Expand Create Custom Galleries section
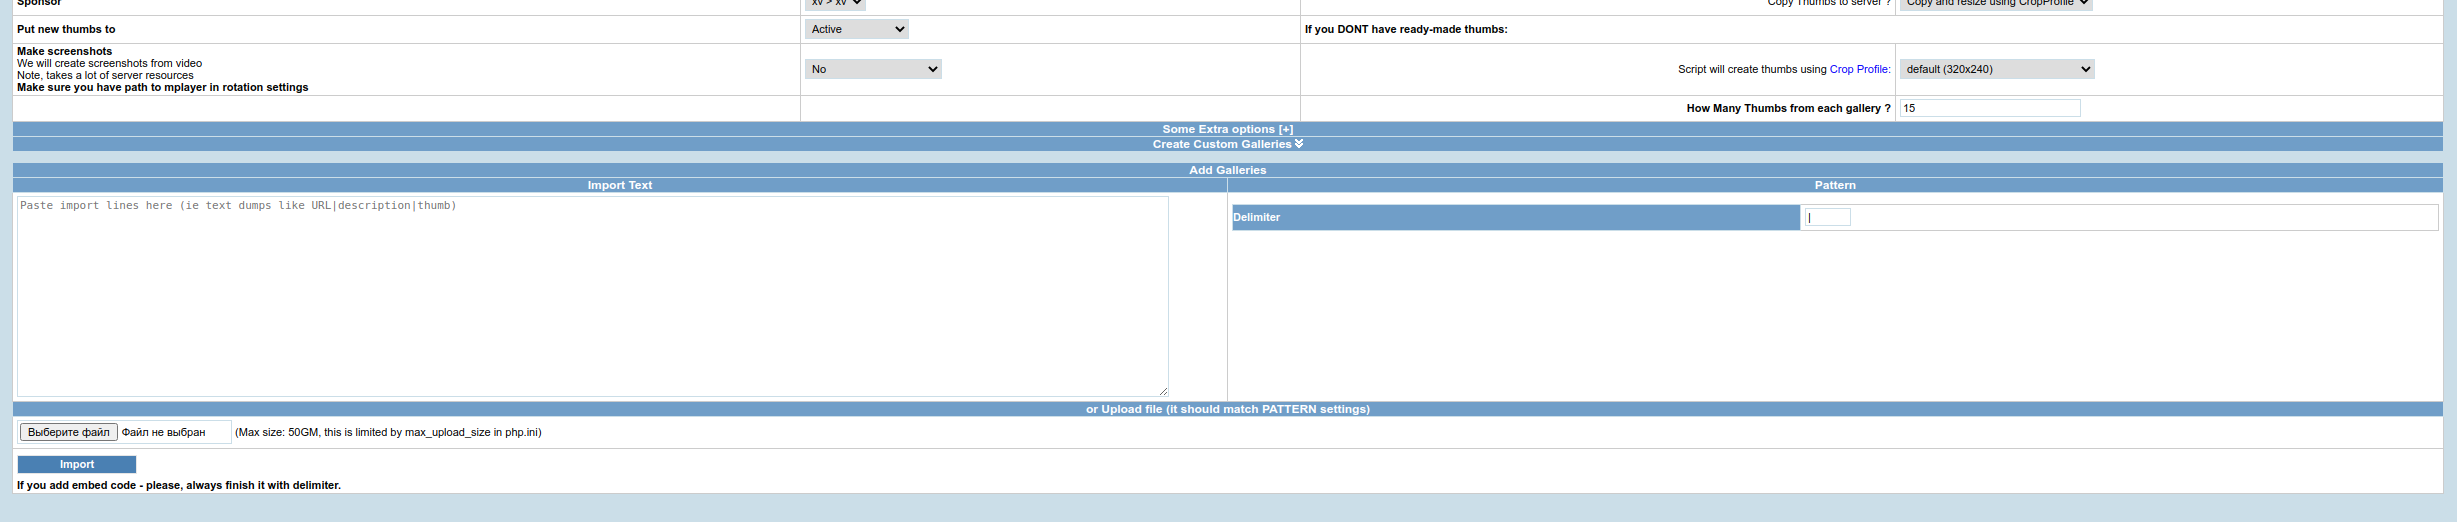 (1227, 144)
